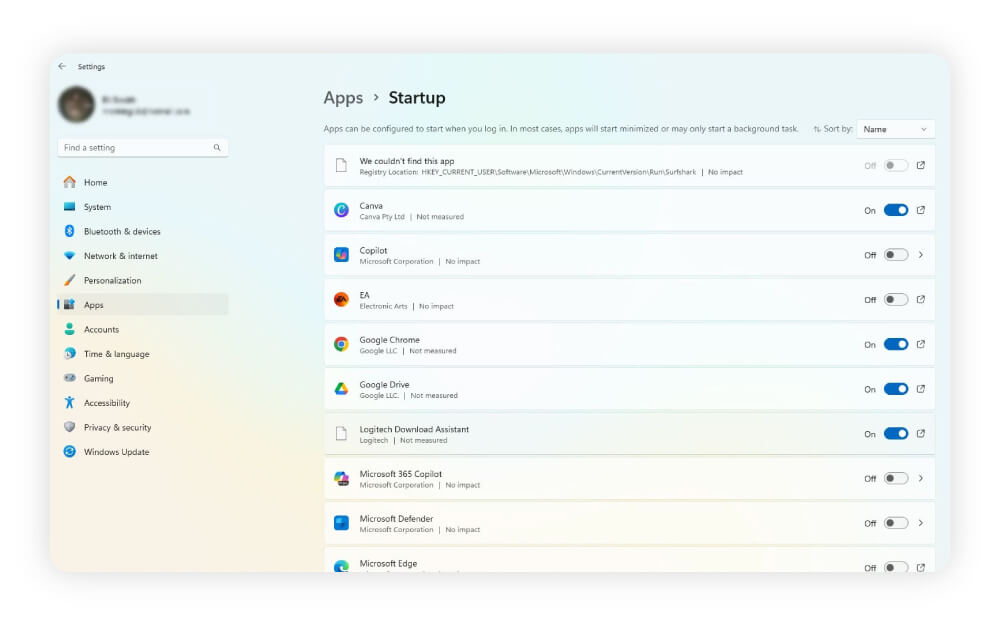
Task: Select the Apps sidebar item
Action: tap(143, 305)
